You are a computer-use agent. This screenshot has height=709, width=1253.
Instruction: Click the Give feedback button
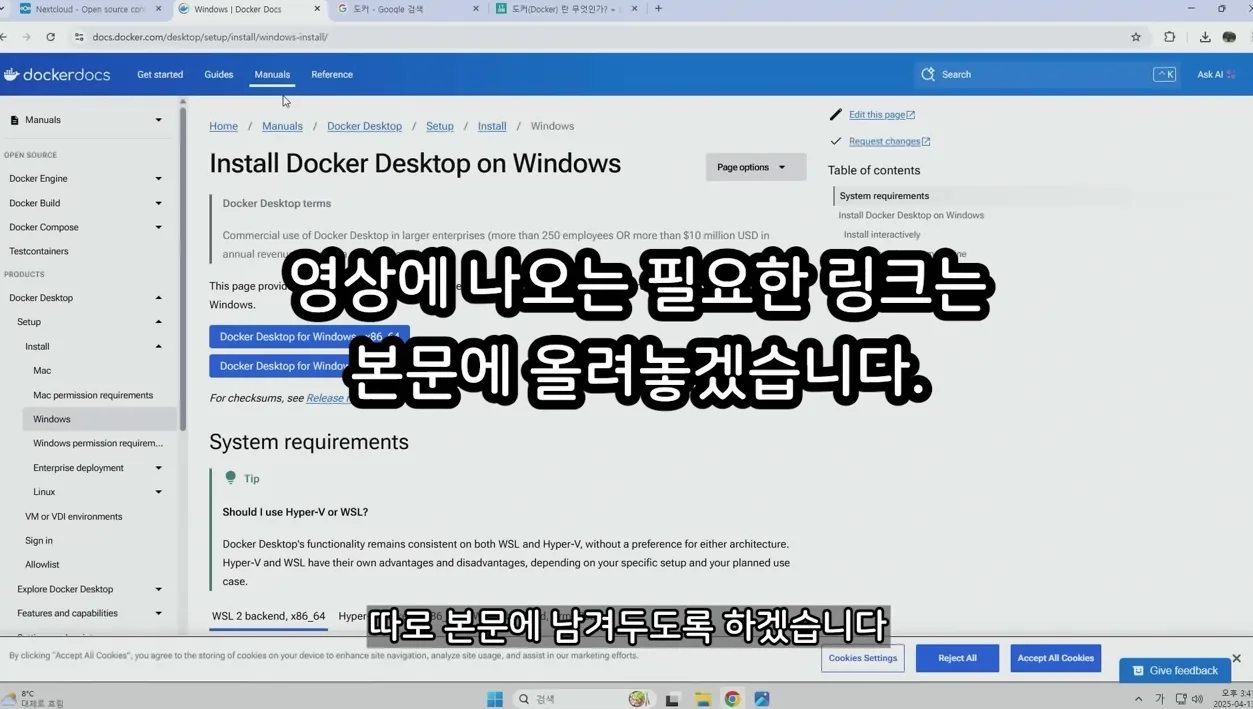[1175, 670]
